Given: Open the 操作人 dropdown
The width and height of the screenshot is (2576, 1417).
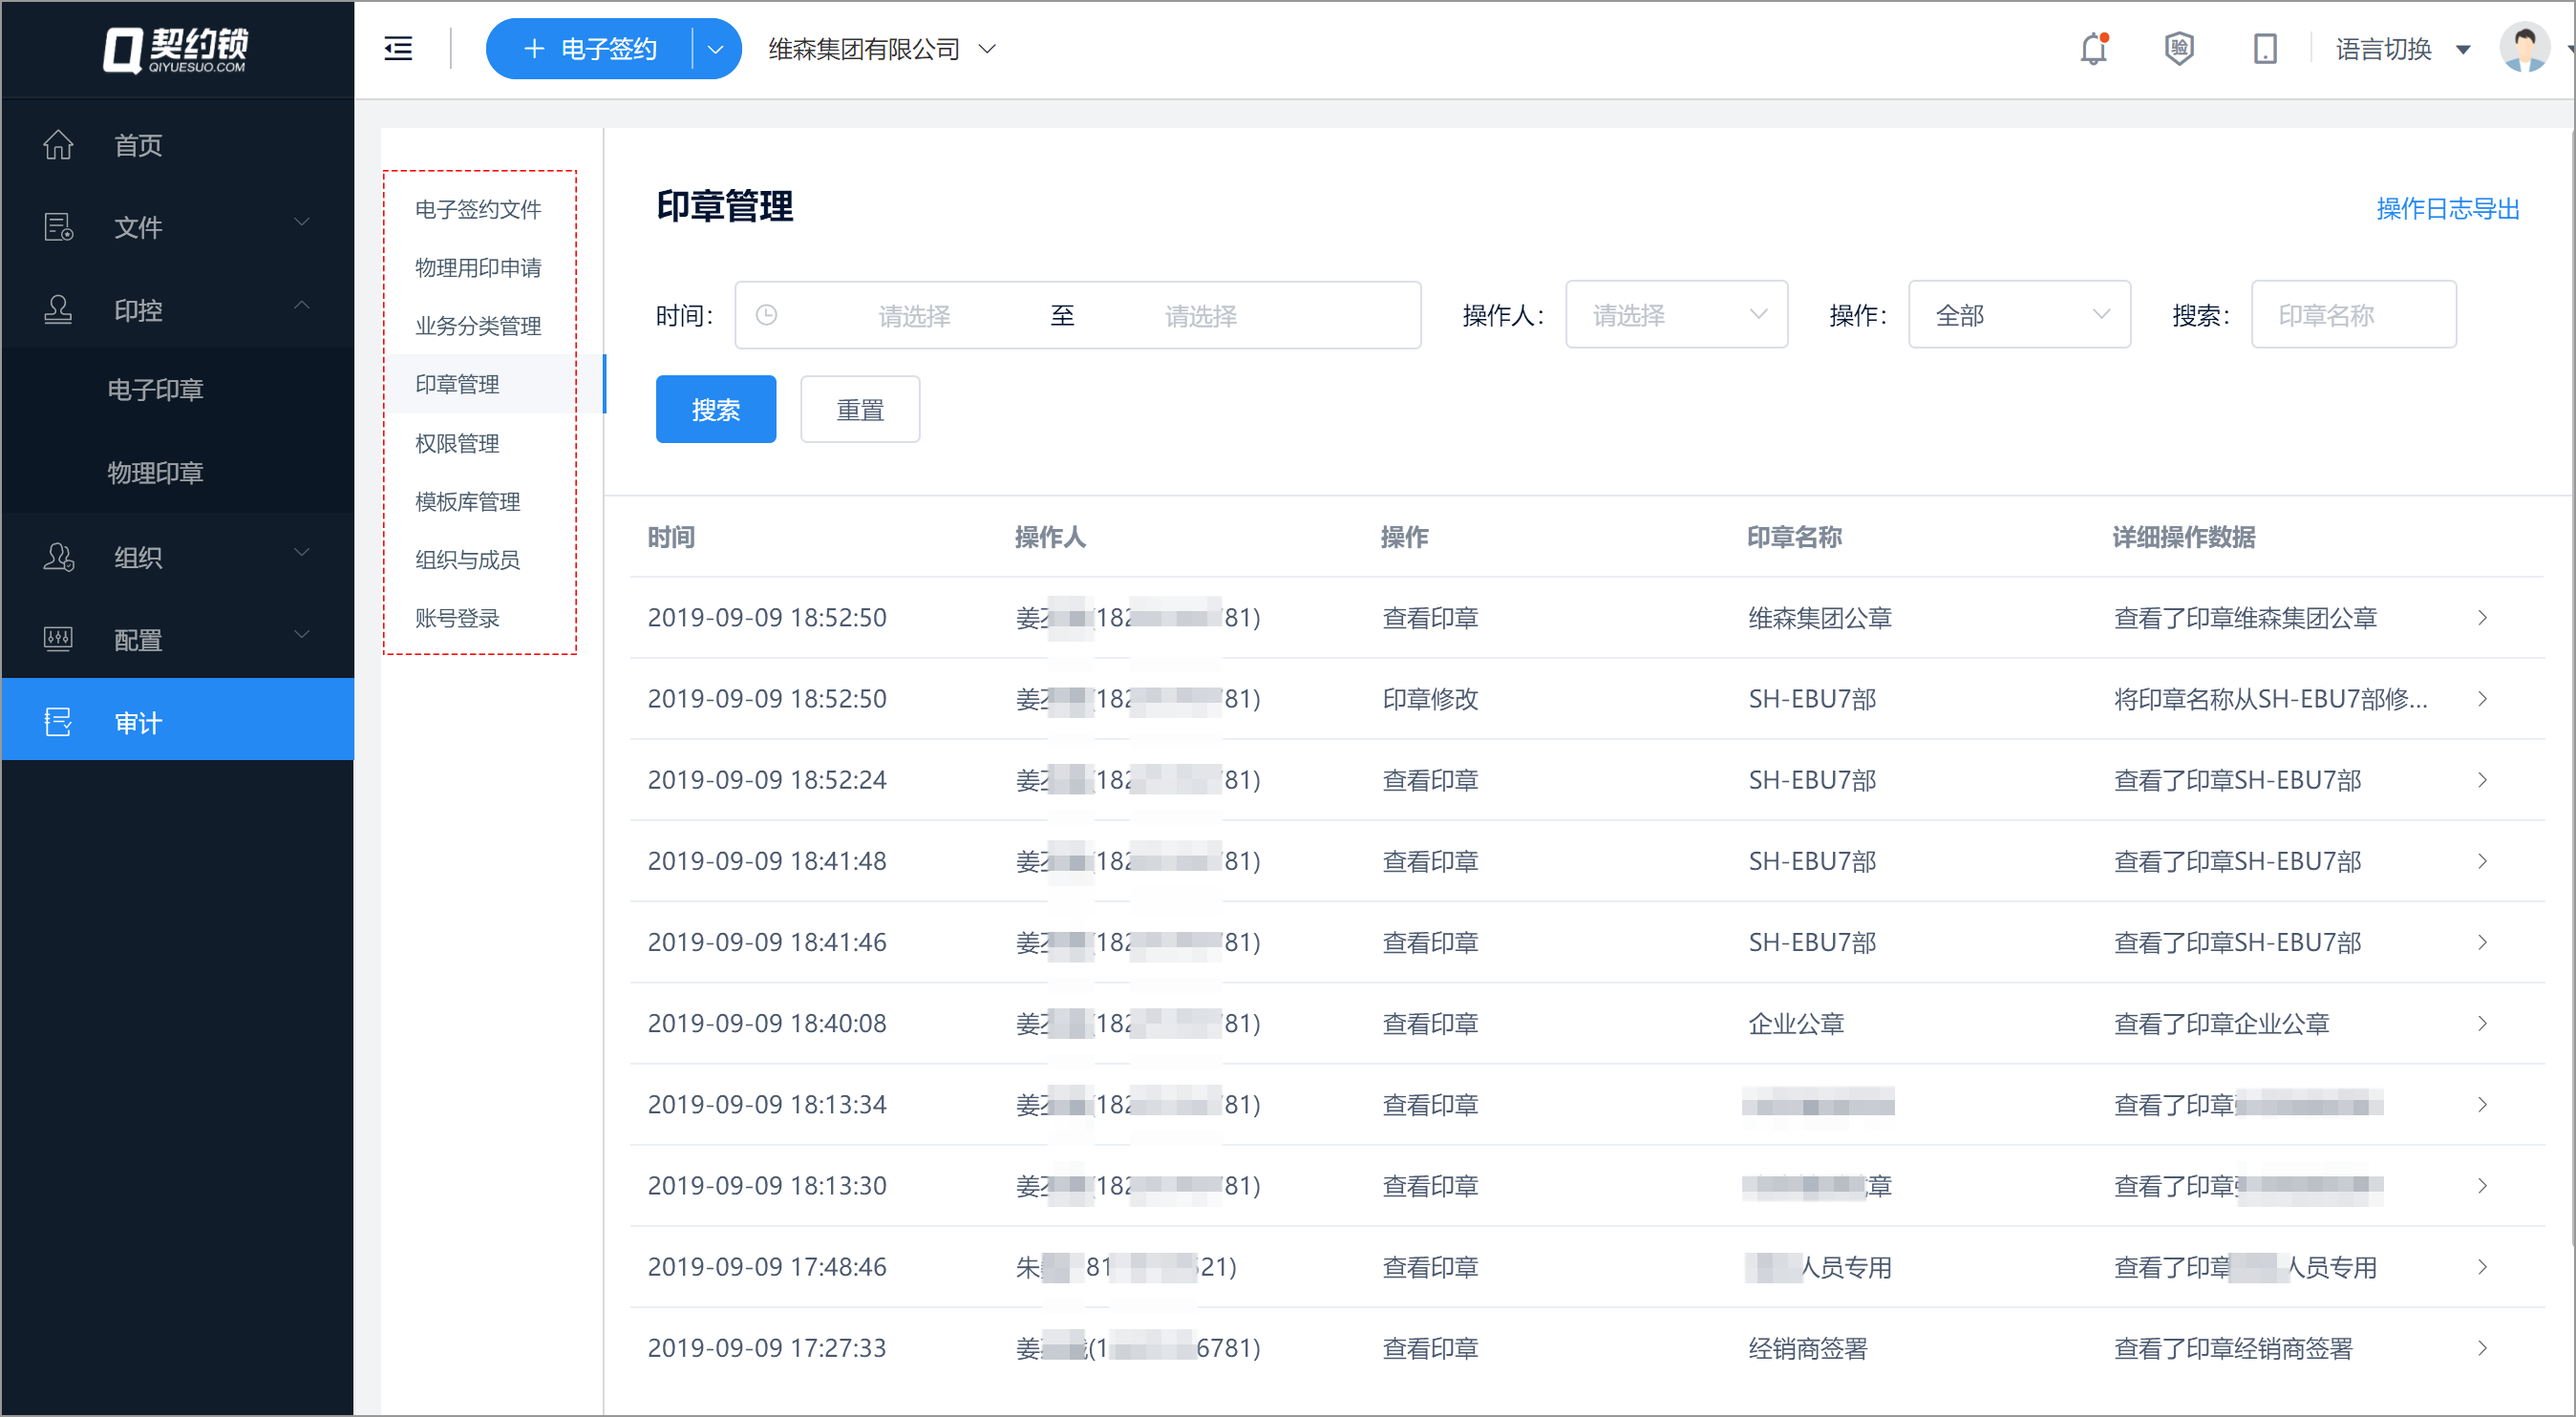Looking at the screenshot, I should click(x=1676, y=316).
